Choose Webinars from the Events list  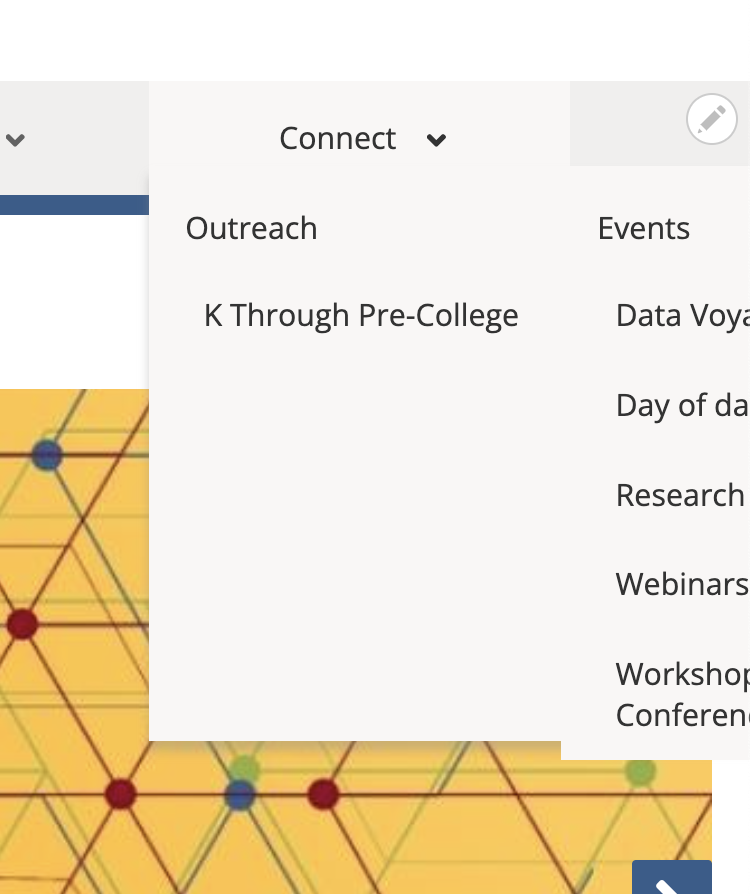[682, 584]
